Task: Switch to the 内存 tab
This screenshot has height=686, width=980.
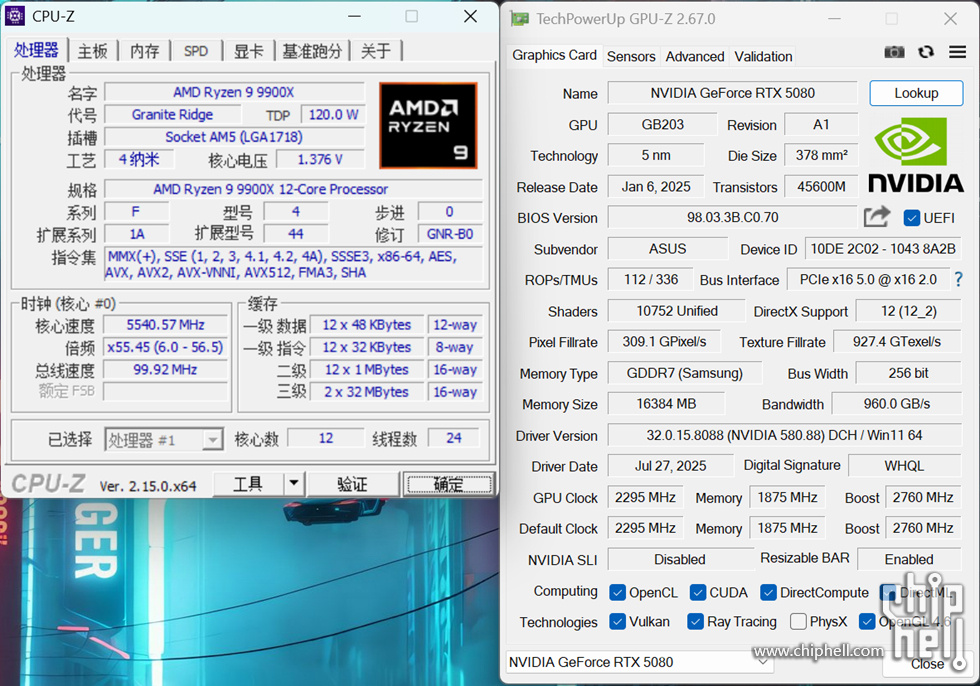Action: 144,51
